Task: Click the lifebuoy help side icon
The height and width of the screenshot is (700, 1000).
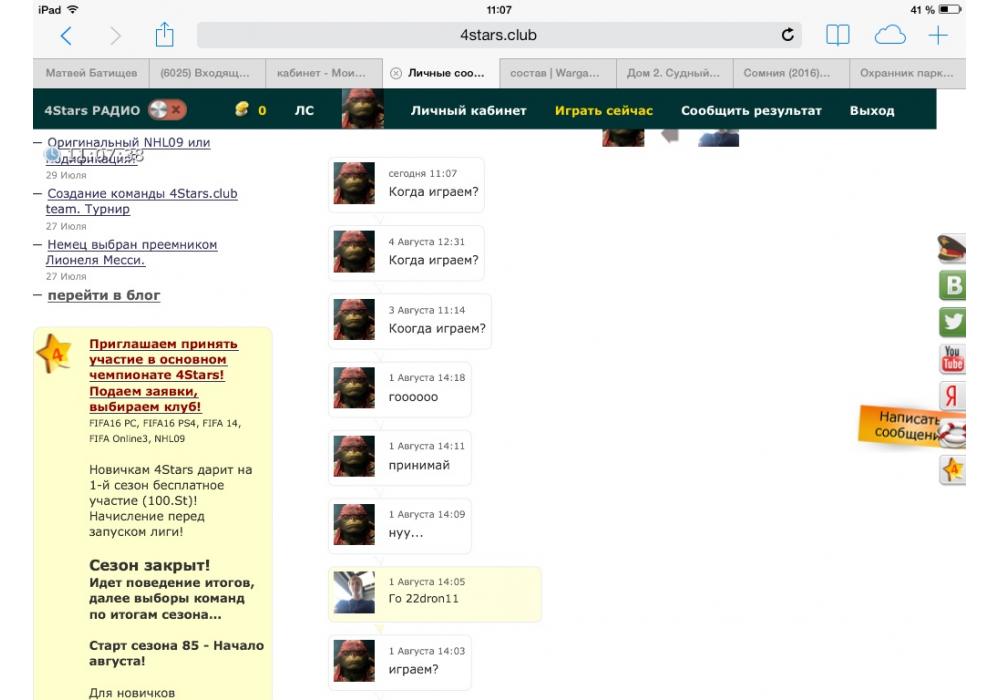Action: click(952, 434)
